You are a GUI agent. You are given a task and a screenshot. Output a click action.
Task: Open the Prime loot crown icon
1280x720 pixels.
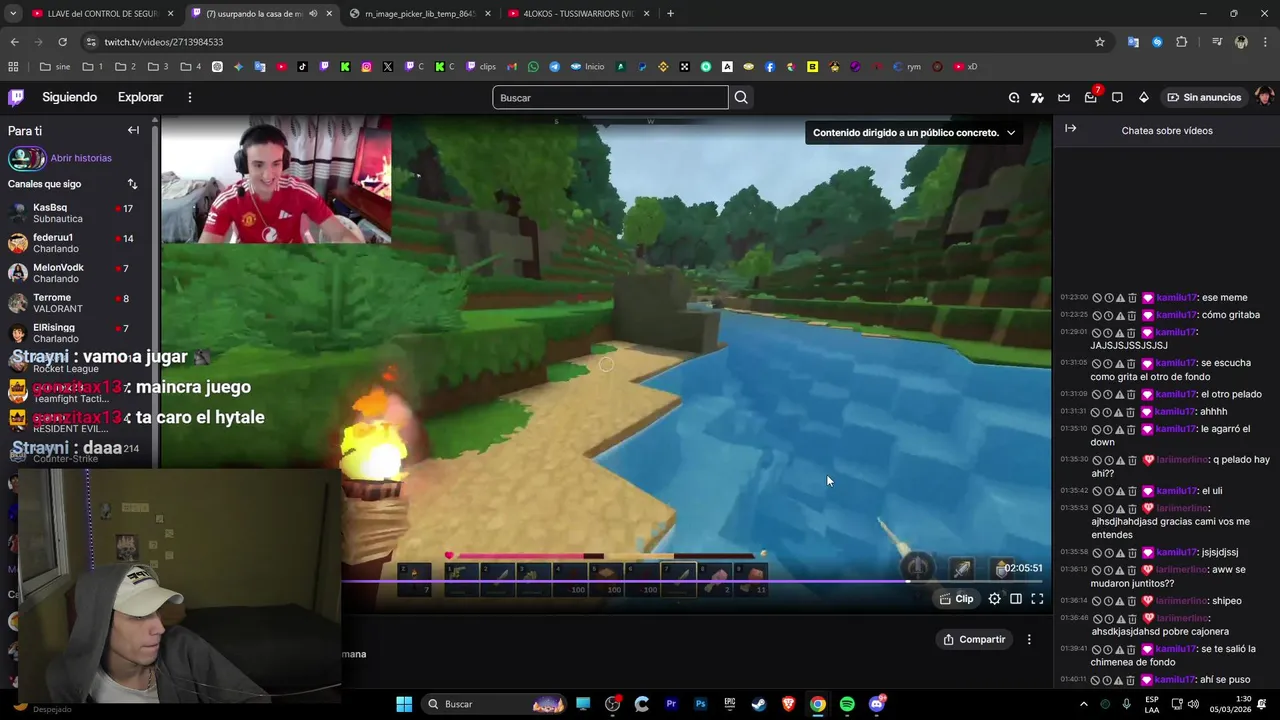click(1064, 97)
